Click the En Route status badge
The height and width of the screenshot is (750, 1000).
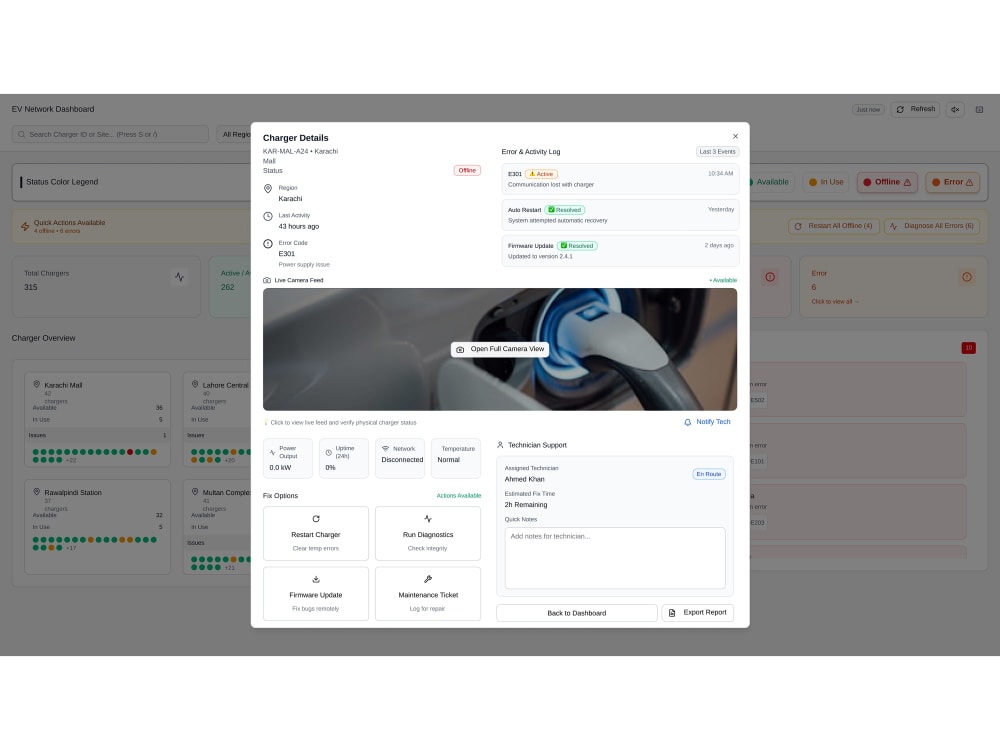709,474
